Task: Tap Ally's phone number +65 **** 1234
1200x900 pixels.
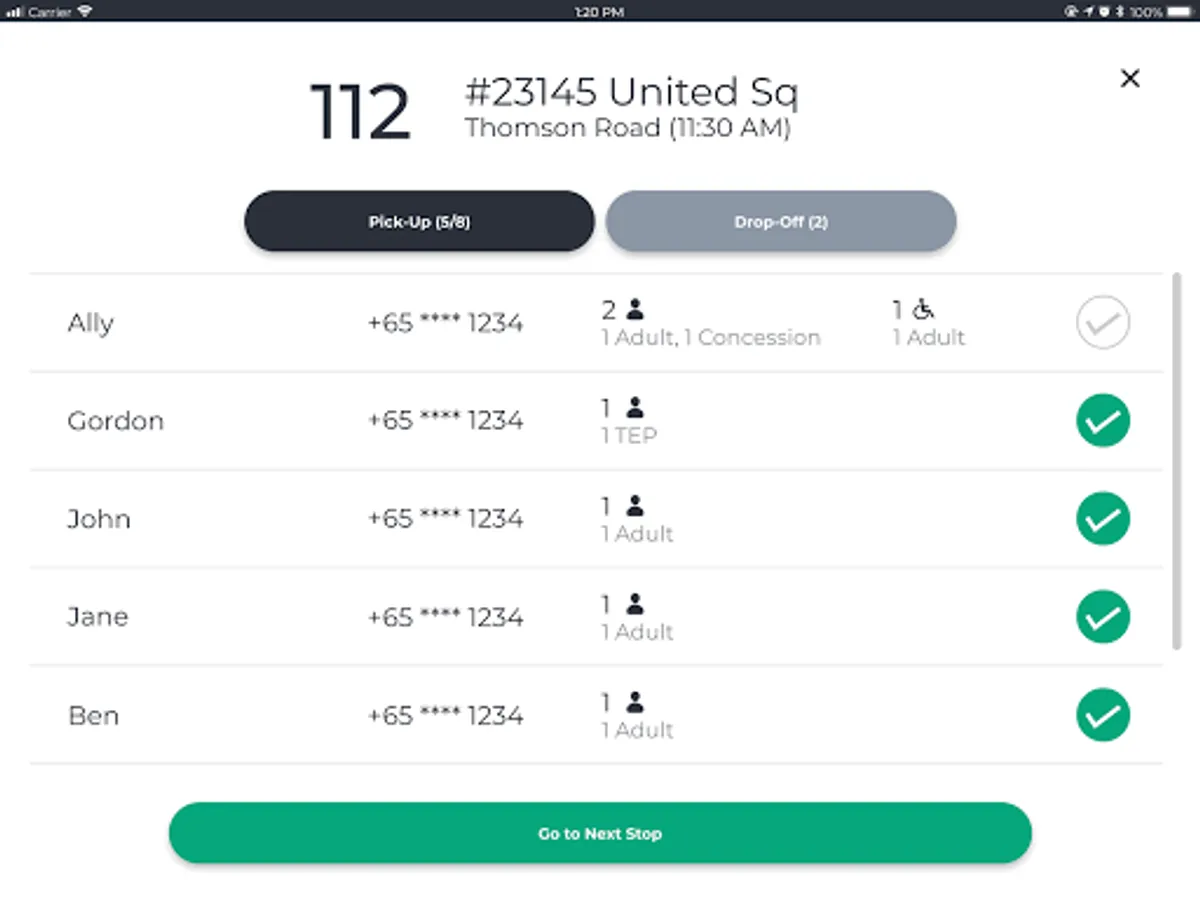Action: coord(445,323)
